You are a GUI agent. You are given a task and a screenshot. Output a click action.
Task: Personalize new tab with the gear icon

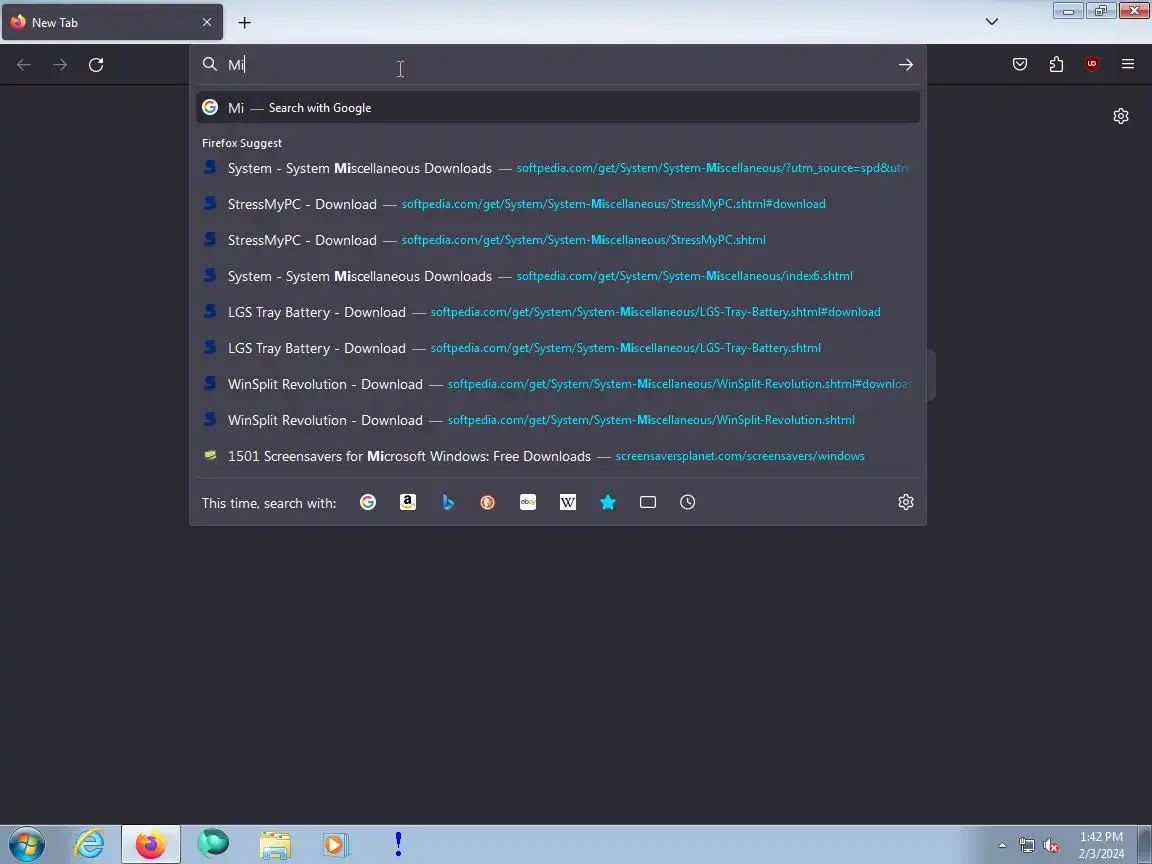[1120, 116]
